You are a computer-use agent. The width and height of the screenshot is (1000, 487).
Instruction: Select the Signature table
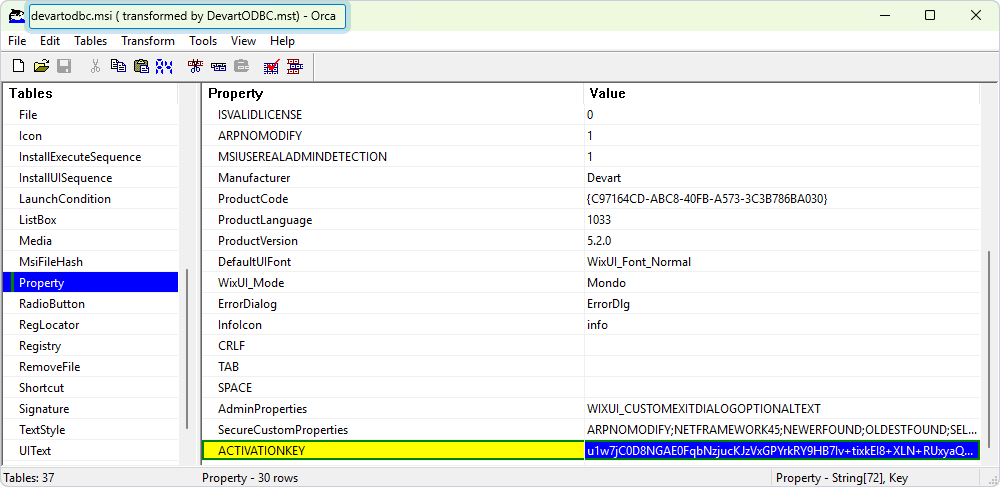[x=91, y=409]
